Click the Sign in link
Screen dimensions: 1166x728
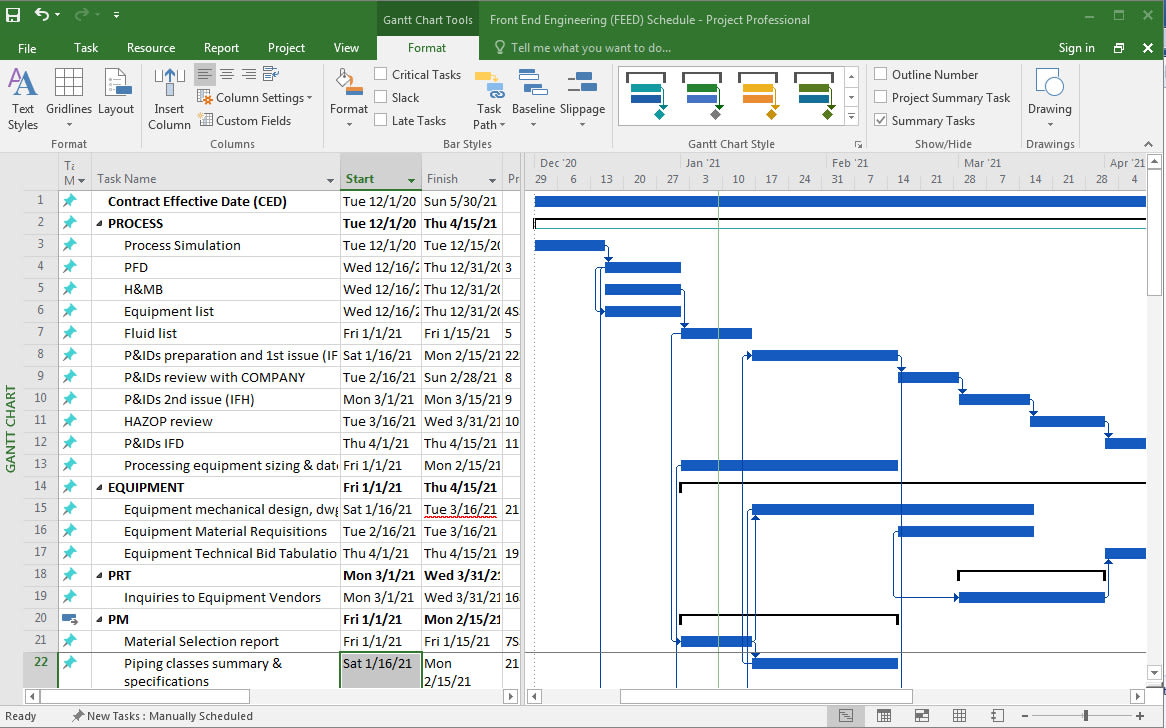[1076, 48]
